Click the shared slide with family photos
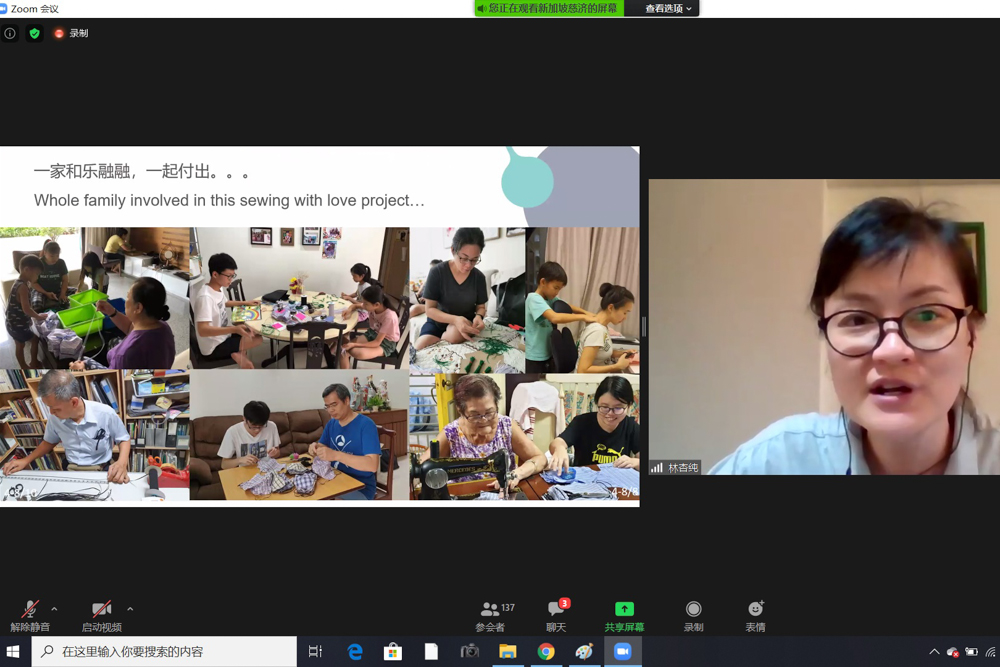 (x=319, y=327)
